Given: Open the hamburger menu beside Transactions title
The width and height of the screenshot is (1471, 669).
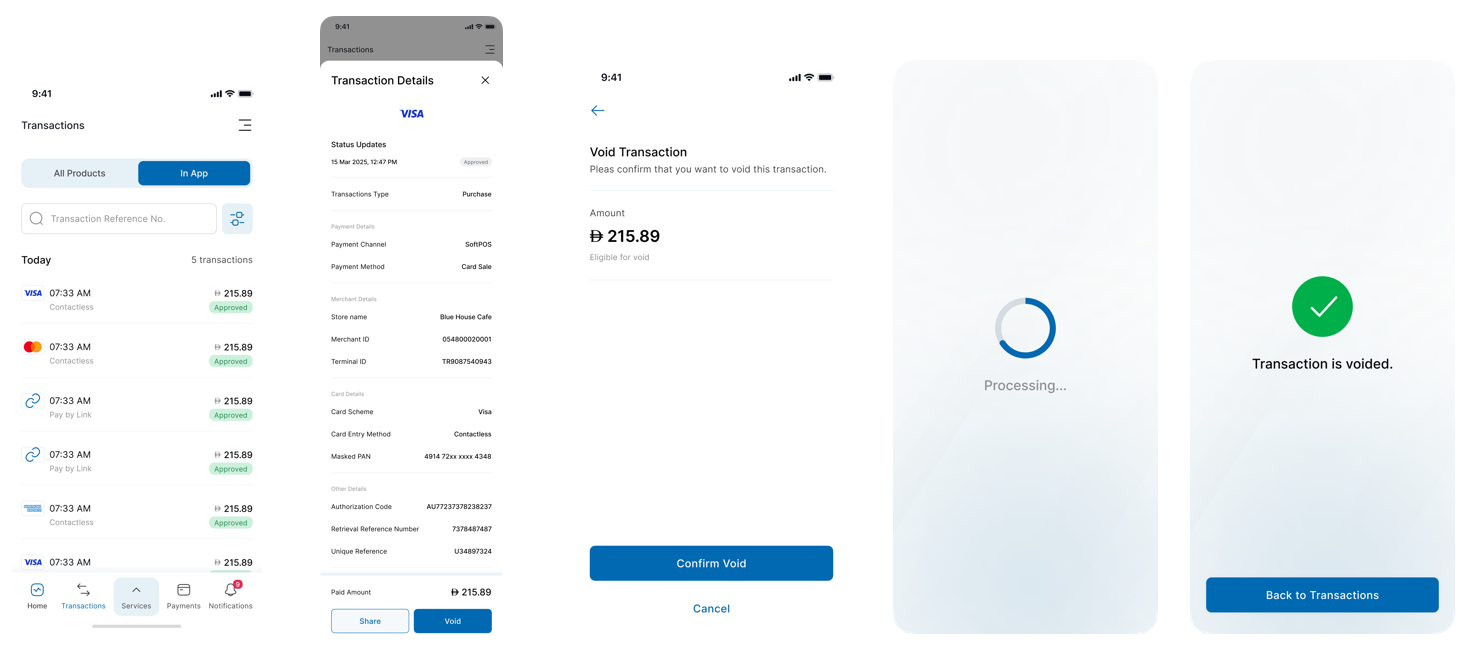Looking at the screenshot, I should pyautogui.click(x=245, y=125).
